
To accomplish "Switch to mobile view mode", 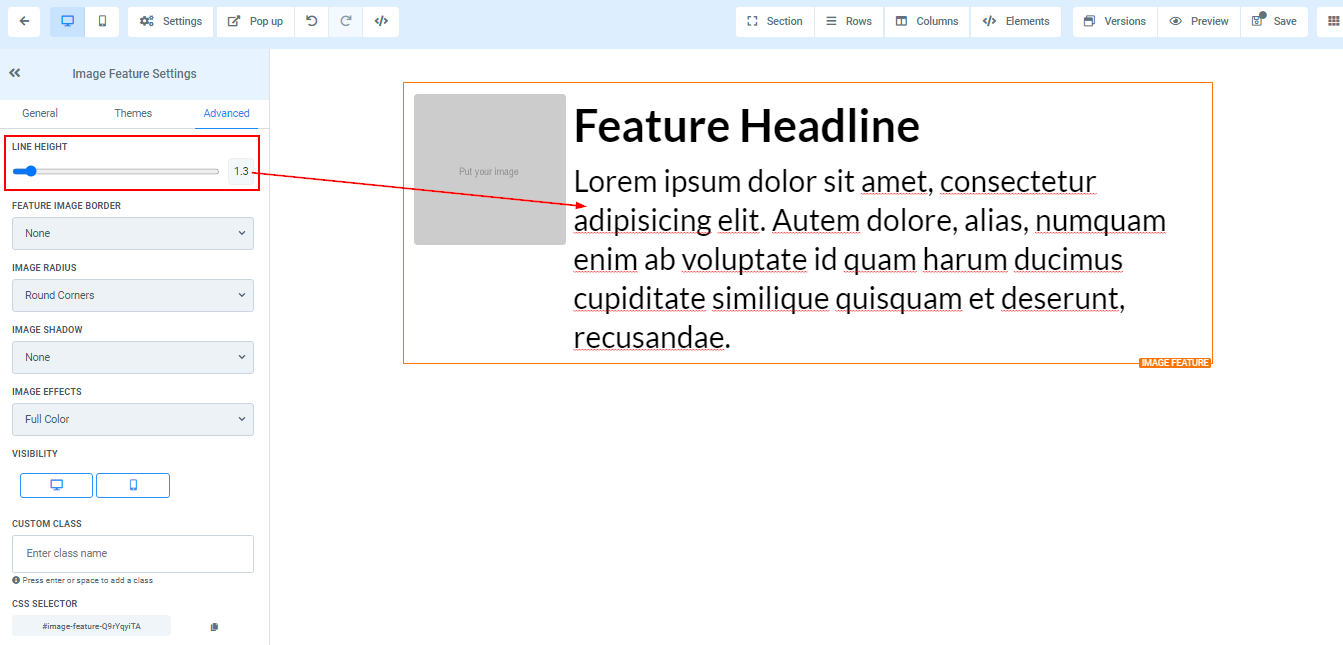I will tap(102, 21).
